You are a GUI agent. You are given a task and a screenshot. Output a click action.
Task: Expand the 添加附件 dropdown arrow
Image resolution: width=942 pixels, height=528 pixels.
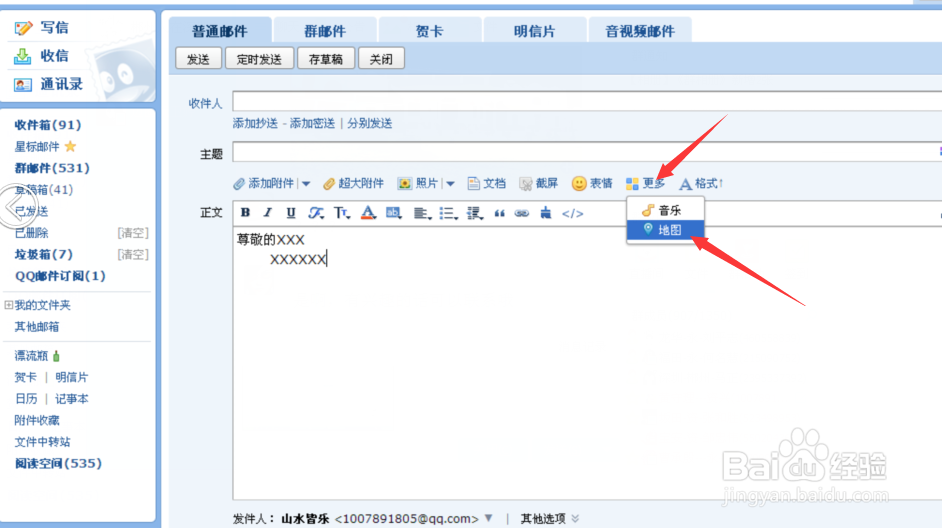pyautogui.click(x=306, y=184)
